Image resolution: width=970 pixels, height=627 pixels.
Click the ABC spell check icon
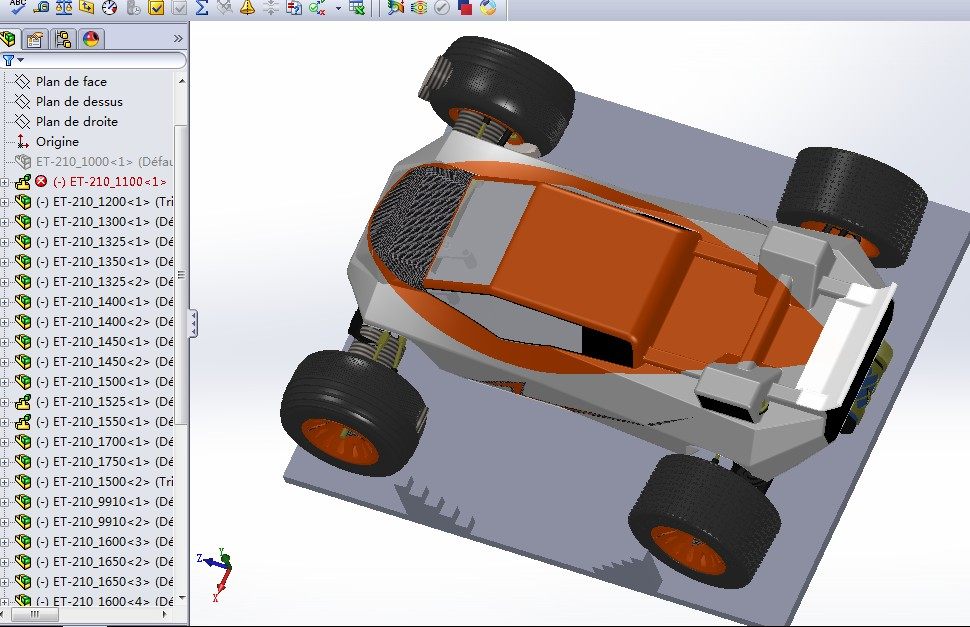pyautogui.click(x=17, y=8)
